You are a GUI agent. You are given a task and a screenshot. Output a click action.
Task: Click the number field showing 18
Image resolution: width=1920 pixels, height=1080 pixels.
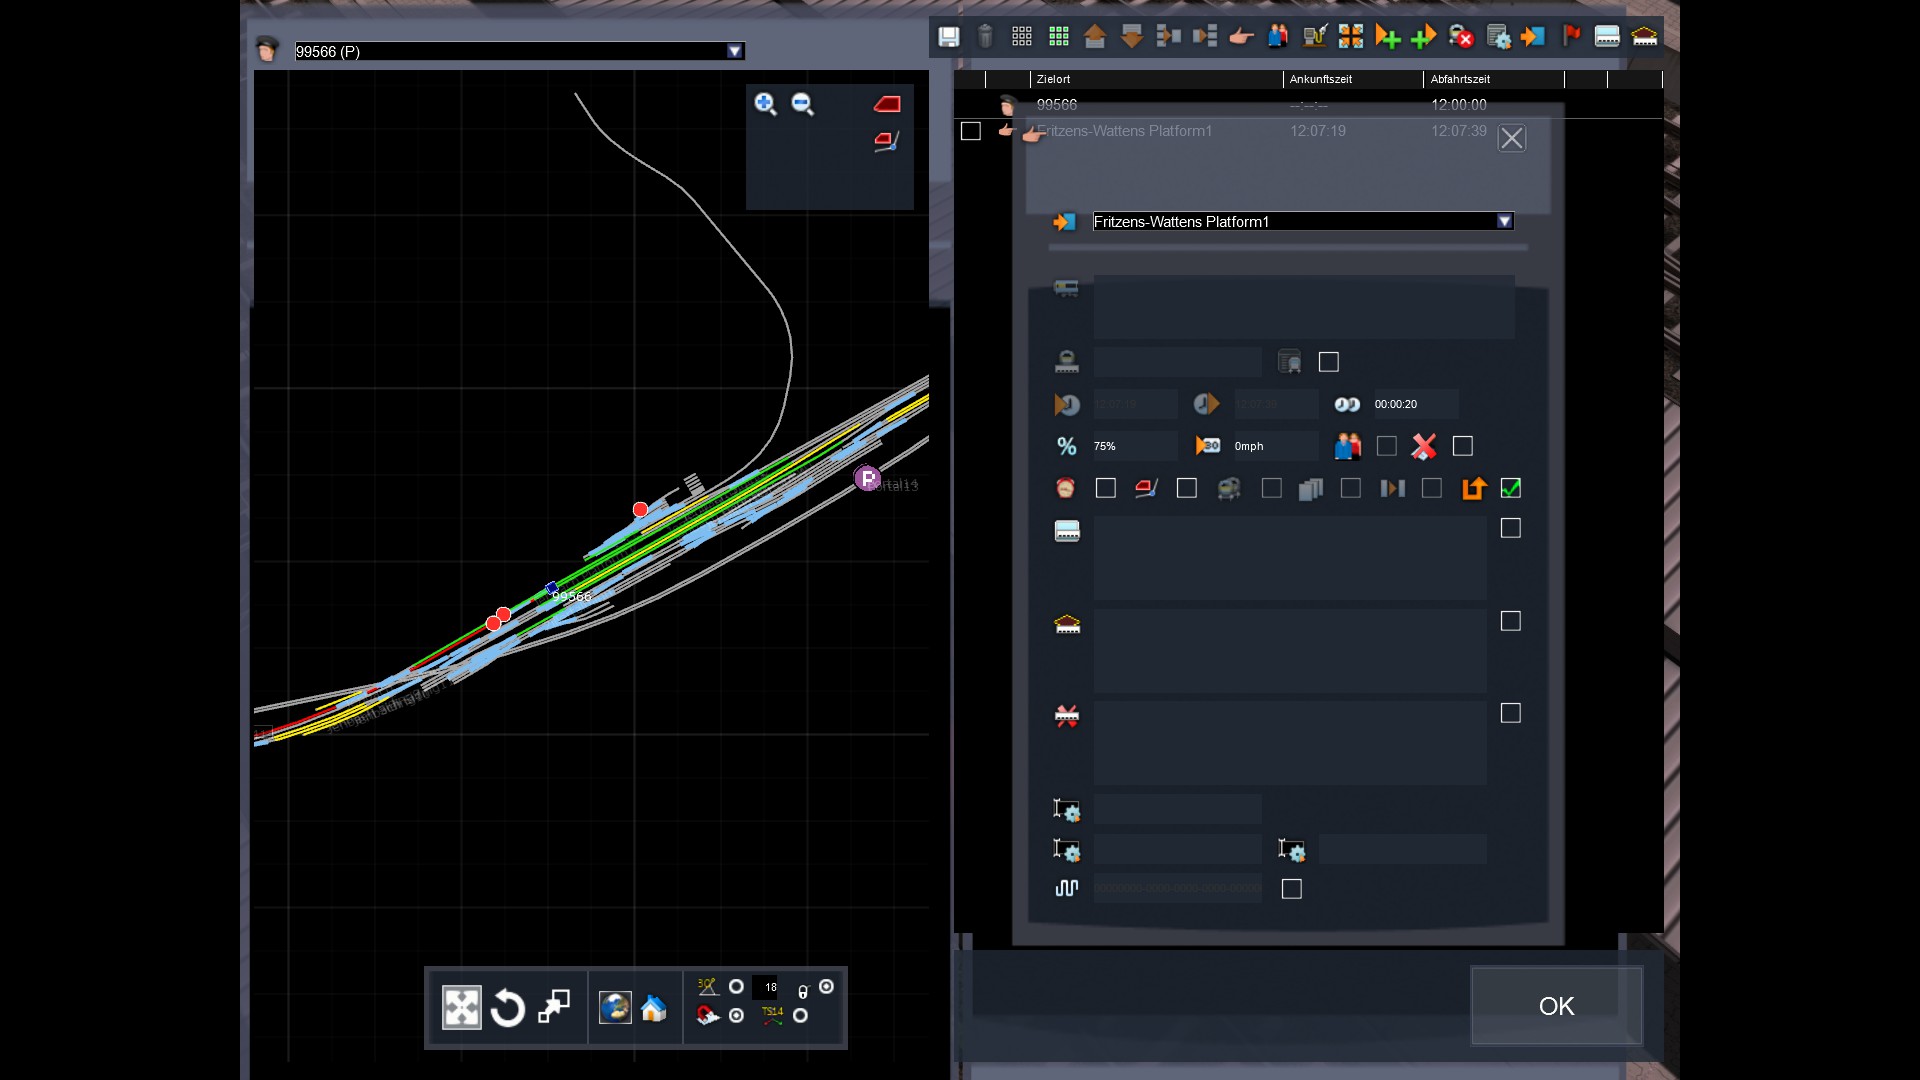pos(766,987)
